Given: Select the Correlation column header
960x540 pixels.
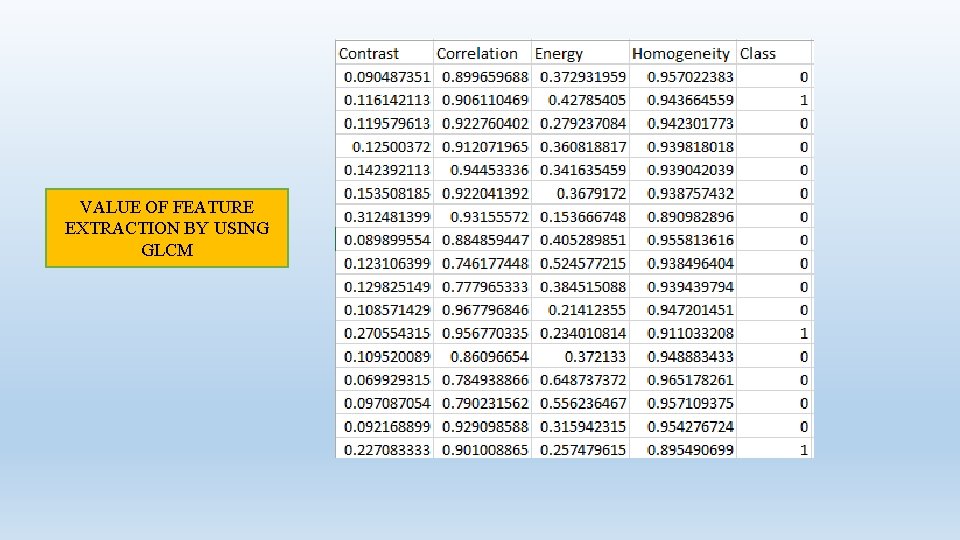Looking at the screenshot, I should coord(482,53).
